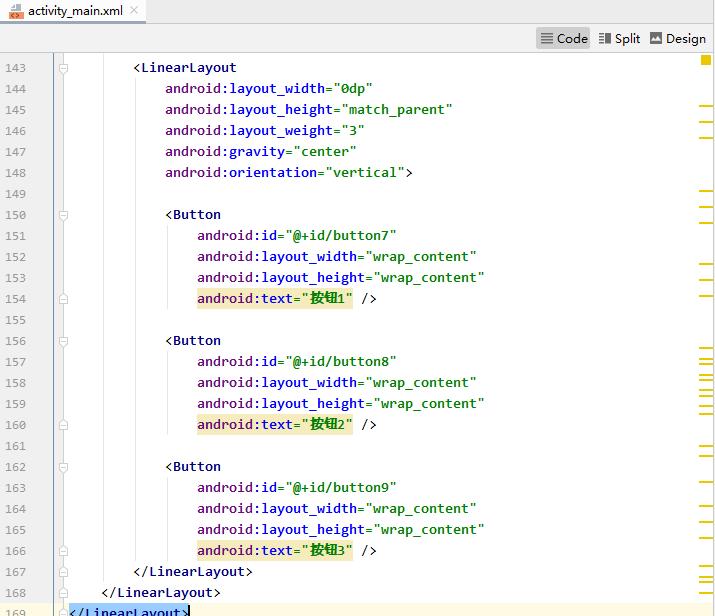Collapse fold end marker at line 168
The width and height of the screenshot is (715, 616).
click(x=63, y=593)
